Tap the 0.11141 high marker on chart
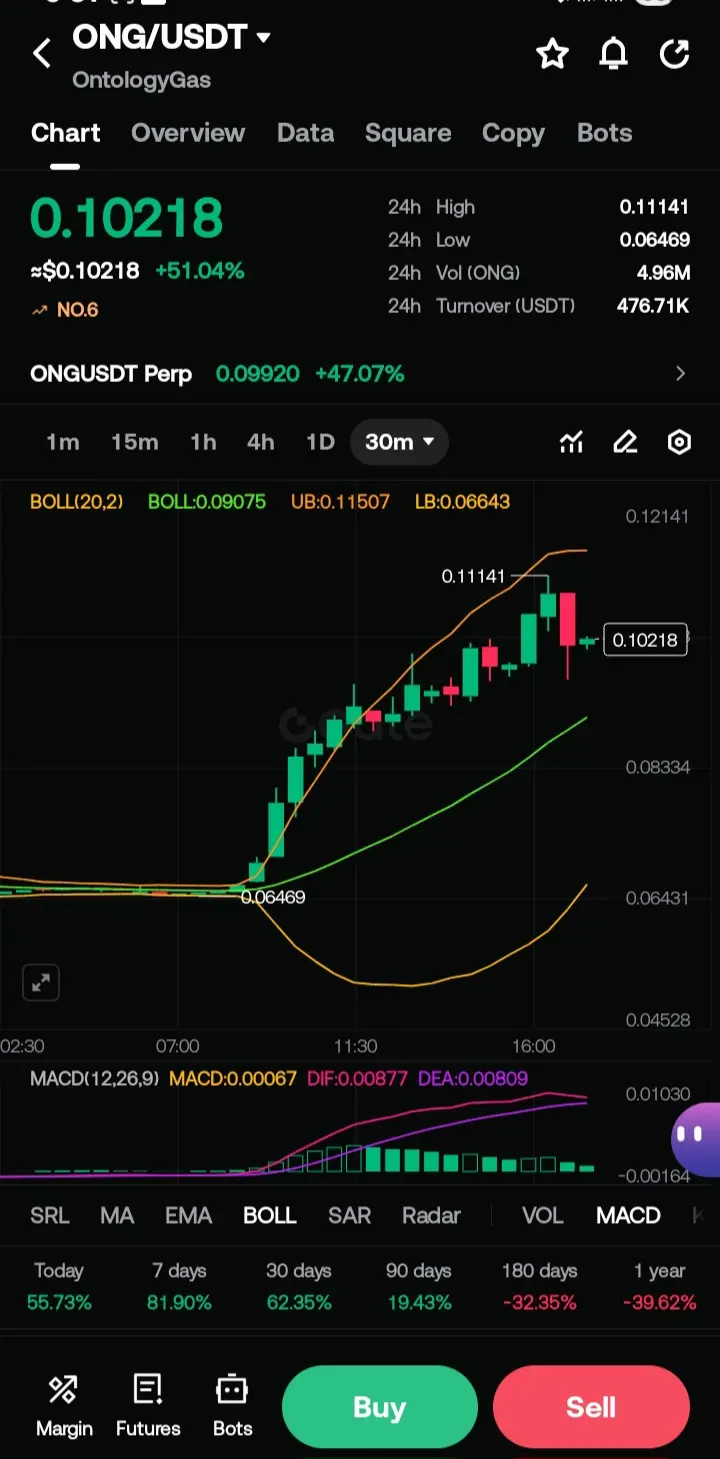Viewport: 720px width, 1459px height. click(x=474, y=576)
